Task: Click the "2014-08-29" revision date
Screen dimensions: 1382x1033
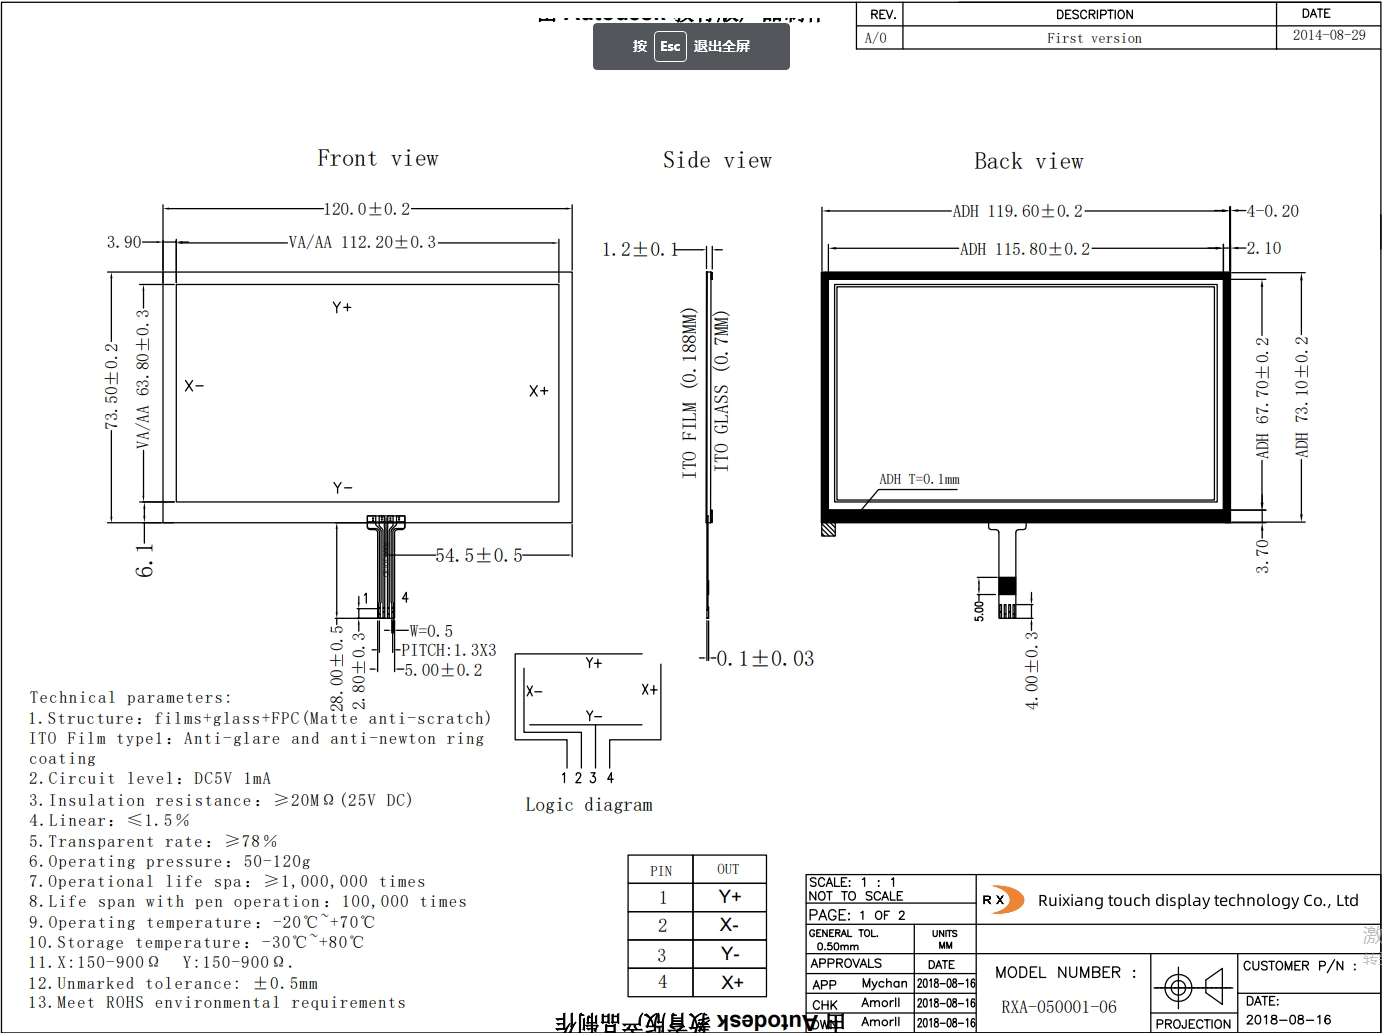Action: [x=1329, y=35]
